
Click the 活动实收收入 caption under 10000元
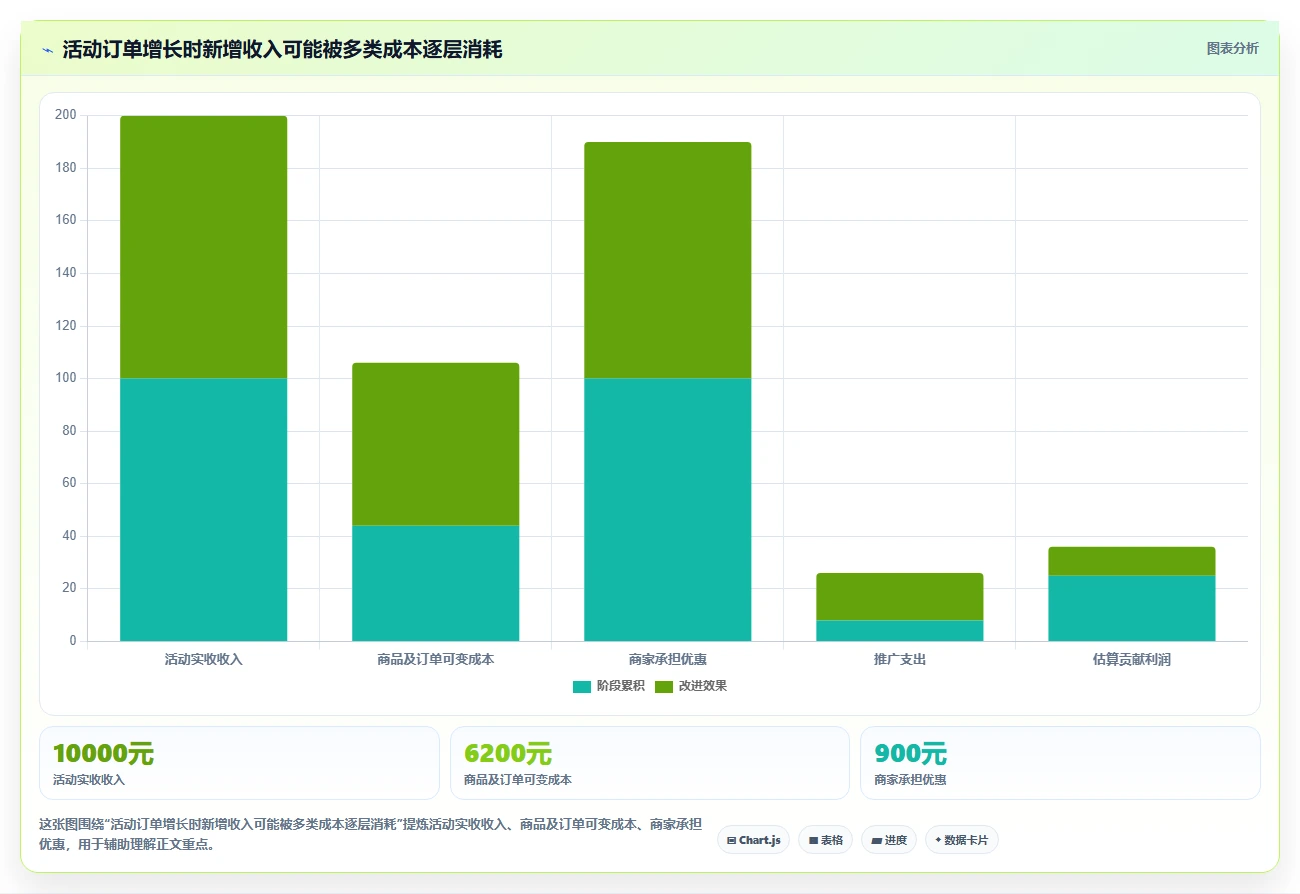[x=89, y=780]
